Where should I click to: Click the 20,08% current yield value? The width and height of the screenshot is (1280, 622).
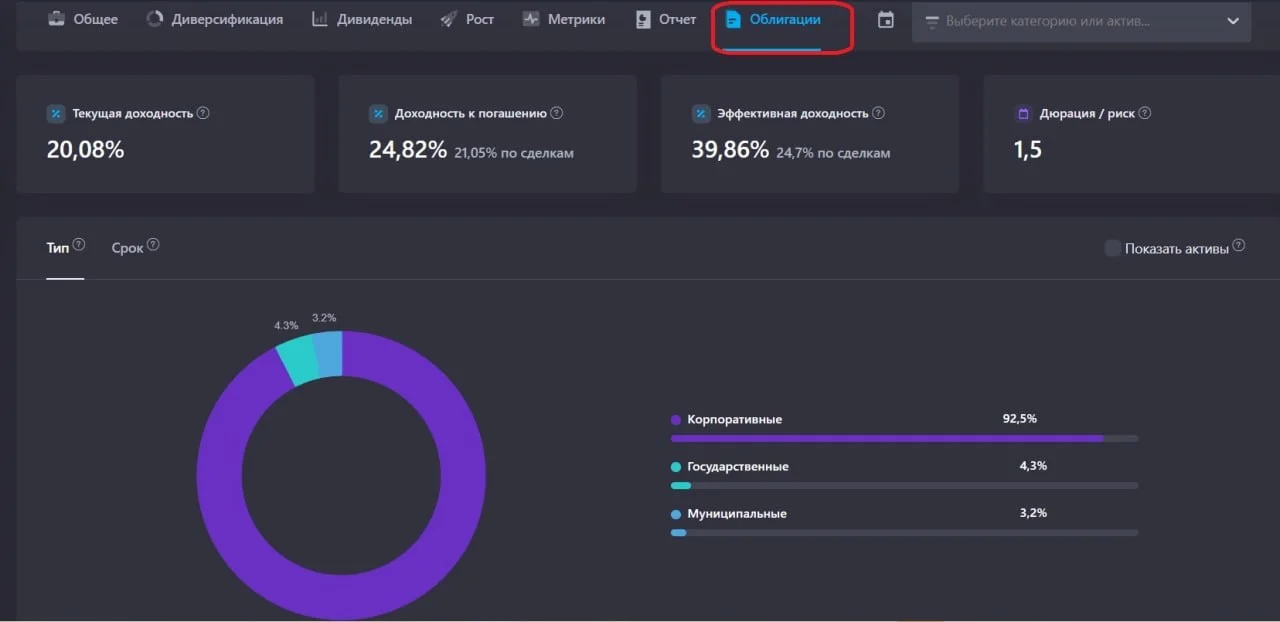[x=86, y=150]
